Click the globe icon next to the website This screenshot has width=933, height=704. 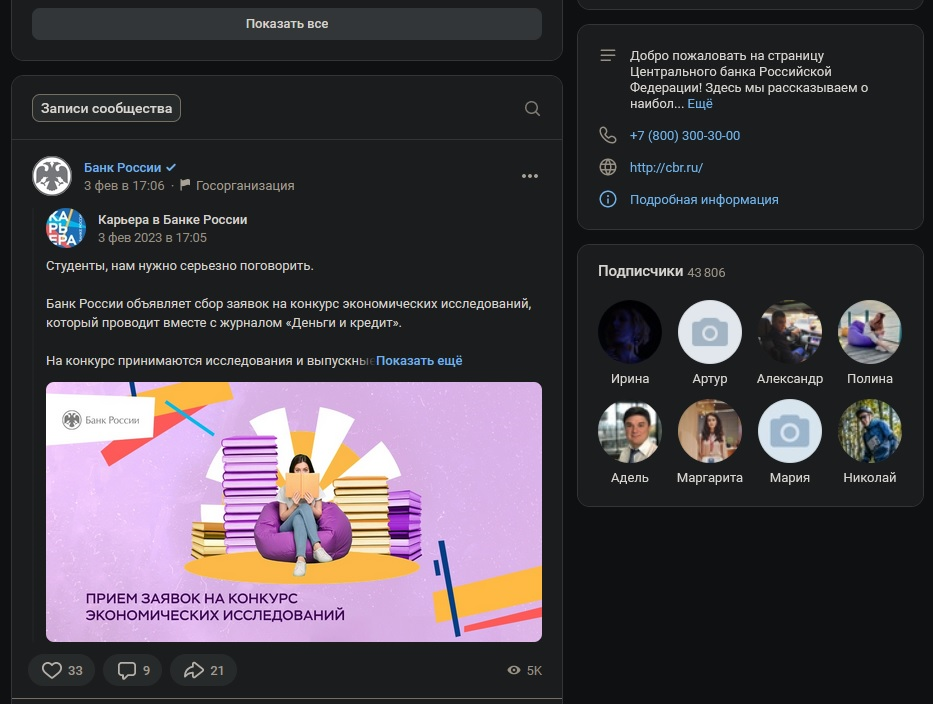(x=608, y=167)
